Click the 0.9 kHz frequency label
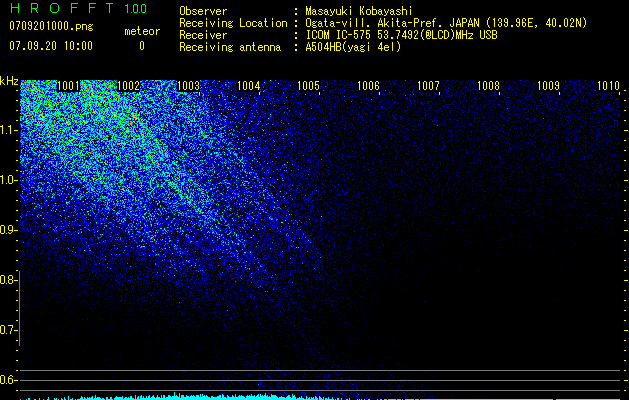Screen dimensions: 629x400 (x=8, y=230)
